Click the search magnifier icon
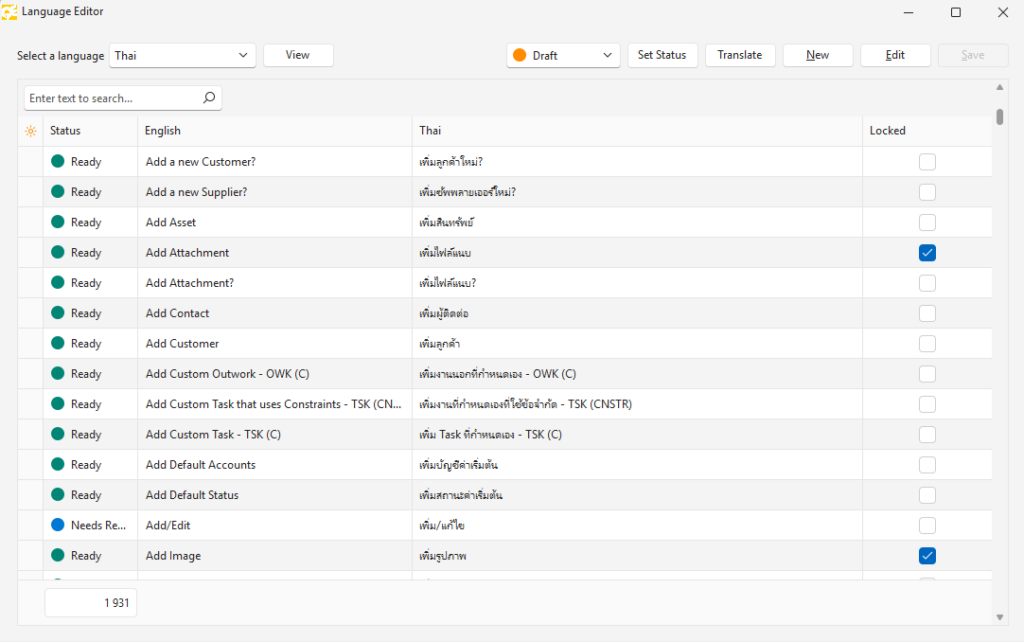The height and width of the screenshot is (642, 1024). pos(209,98)
